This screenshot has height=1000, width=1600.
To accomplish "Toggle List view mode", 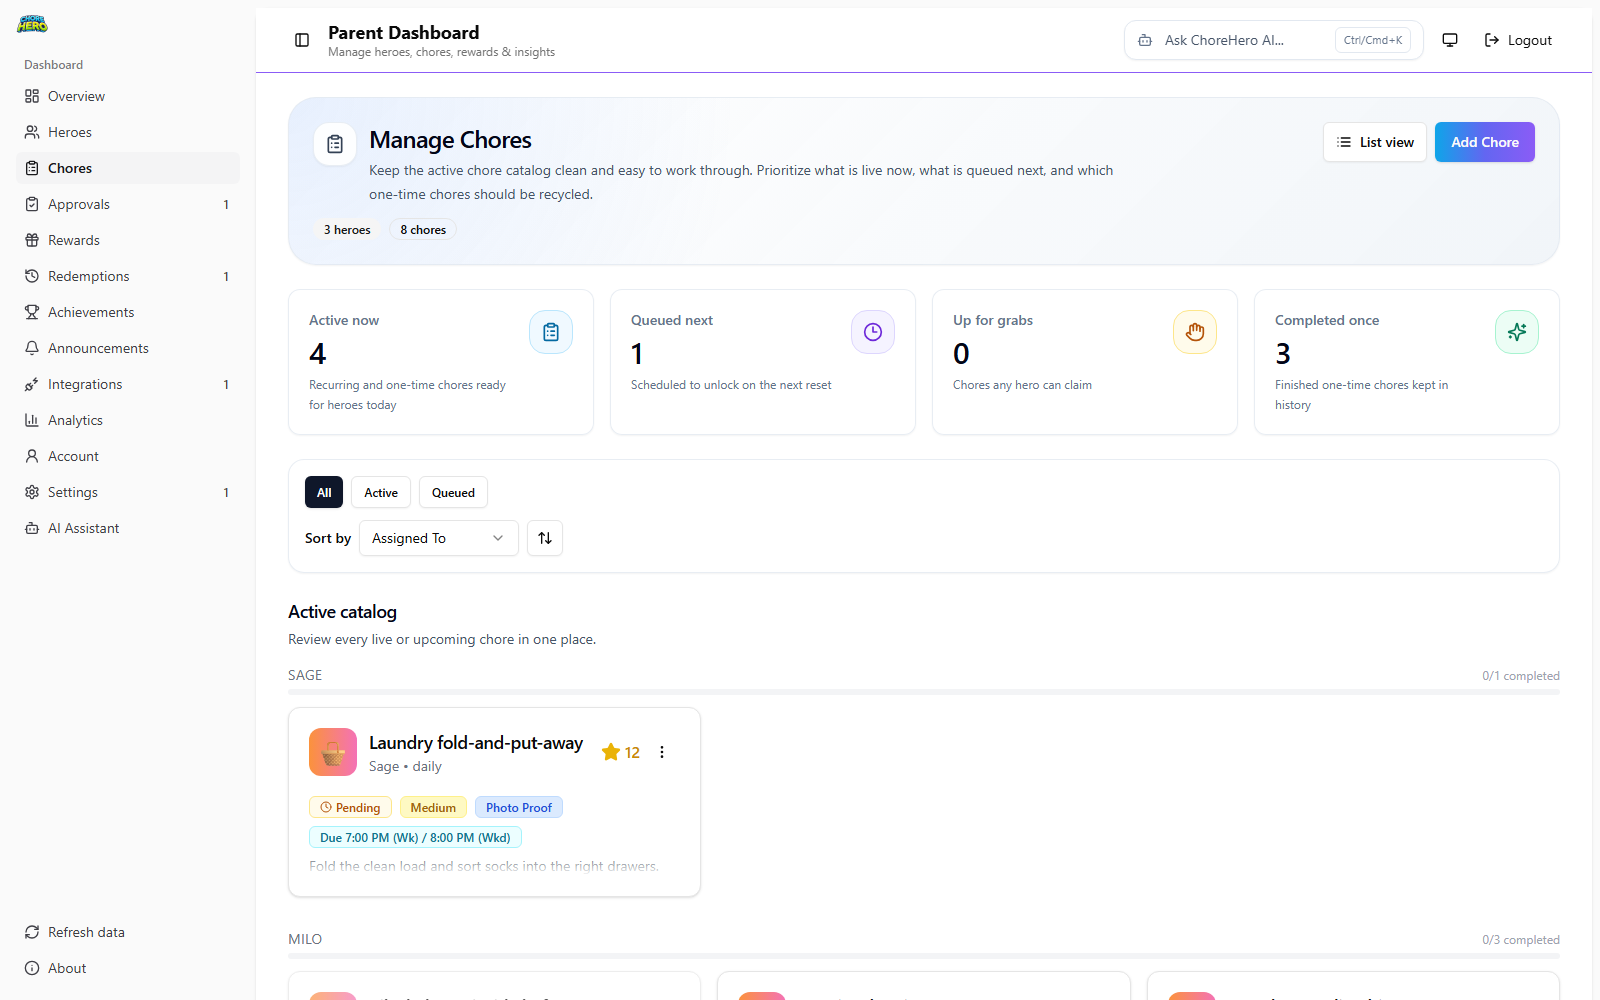I will tap(1374, 142).
